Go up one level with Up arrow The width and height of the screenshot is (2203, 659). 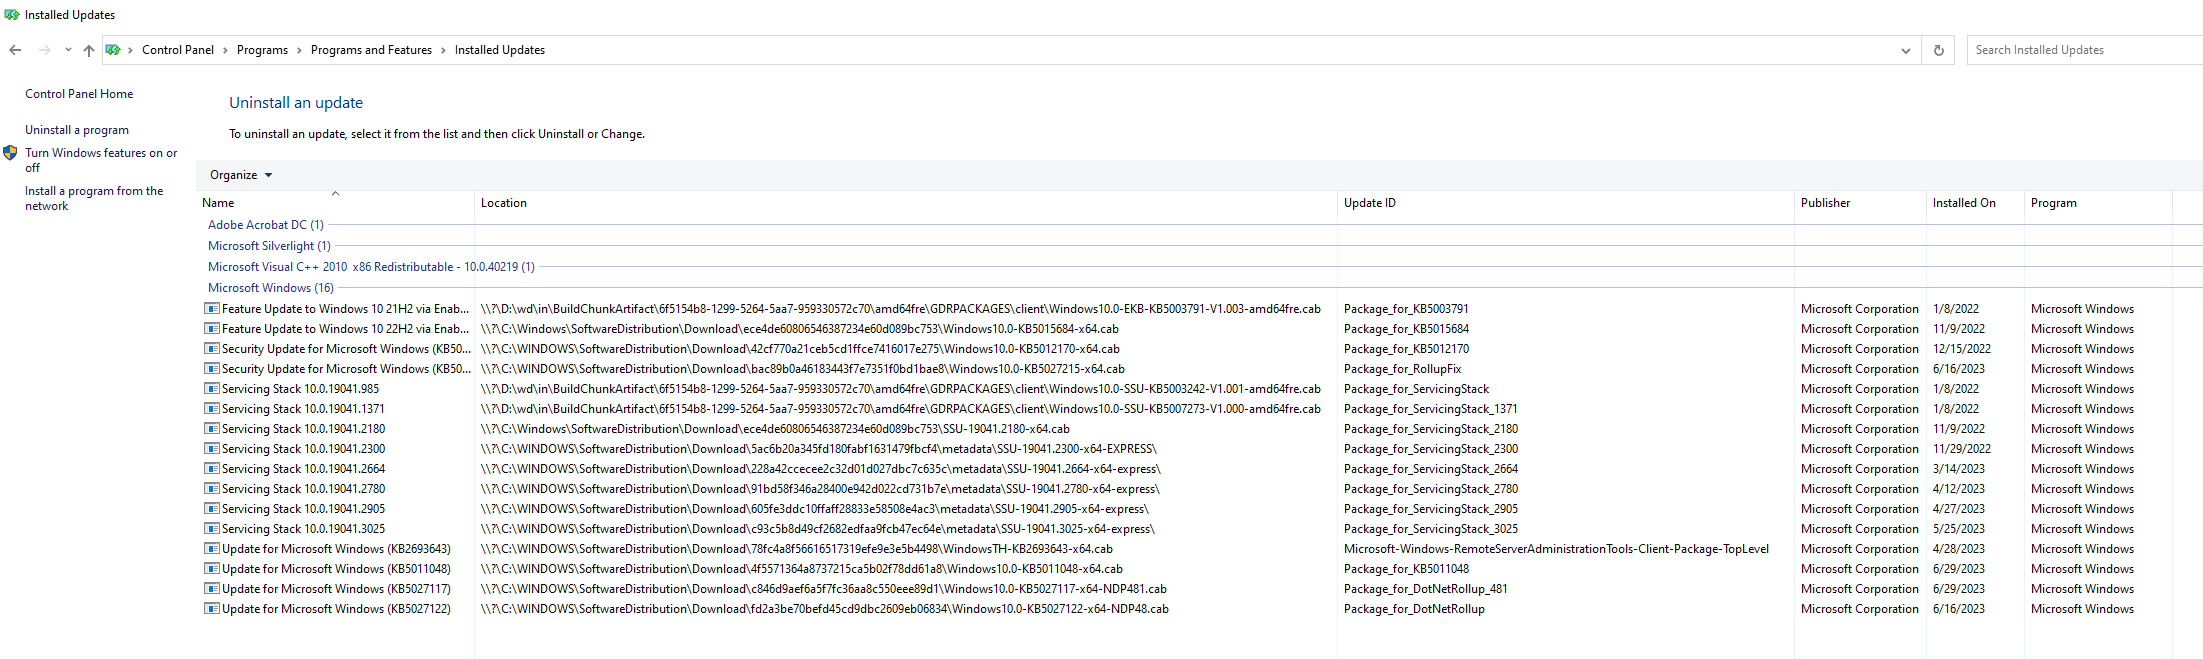click(89, 50)
